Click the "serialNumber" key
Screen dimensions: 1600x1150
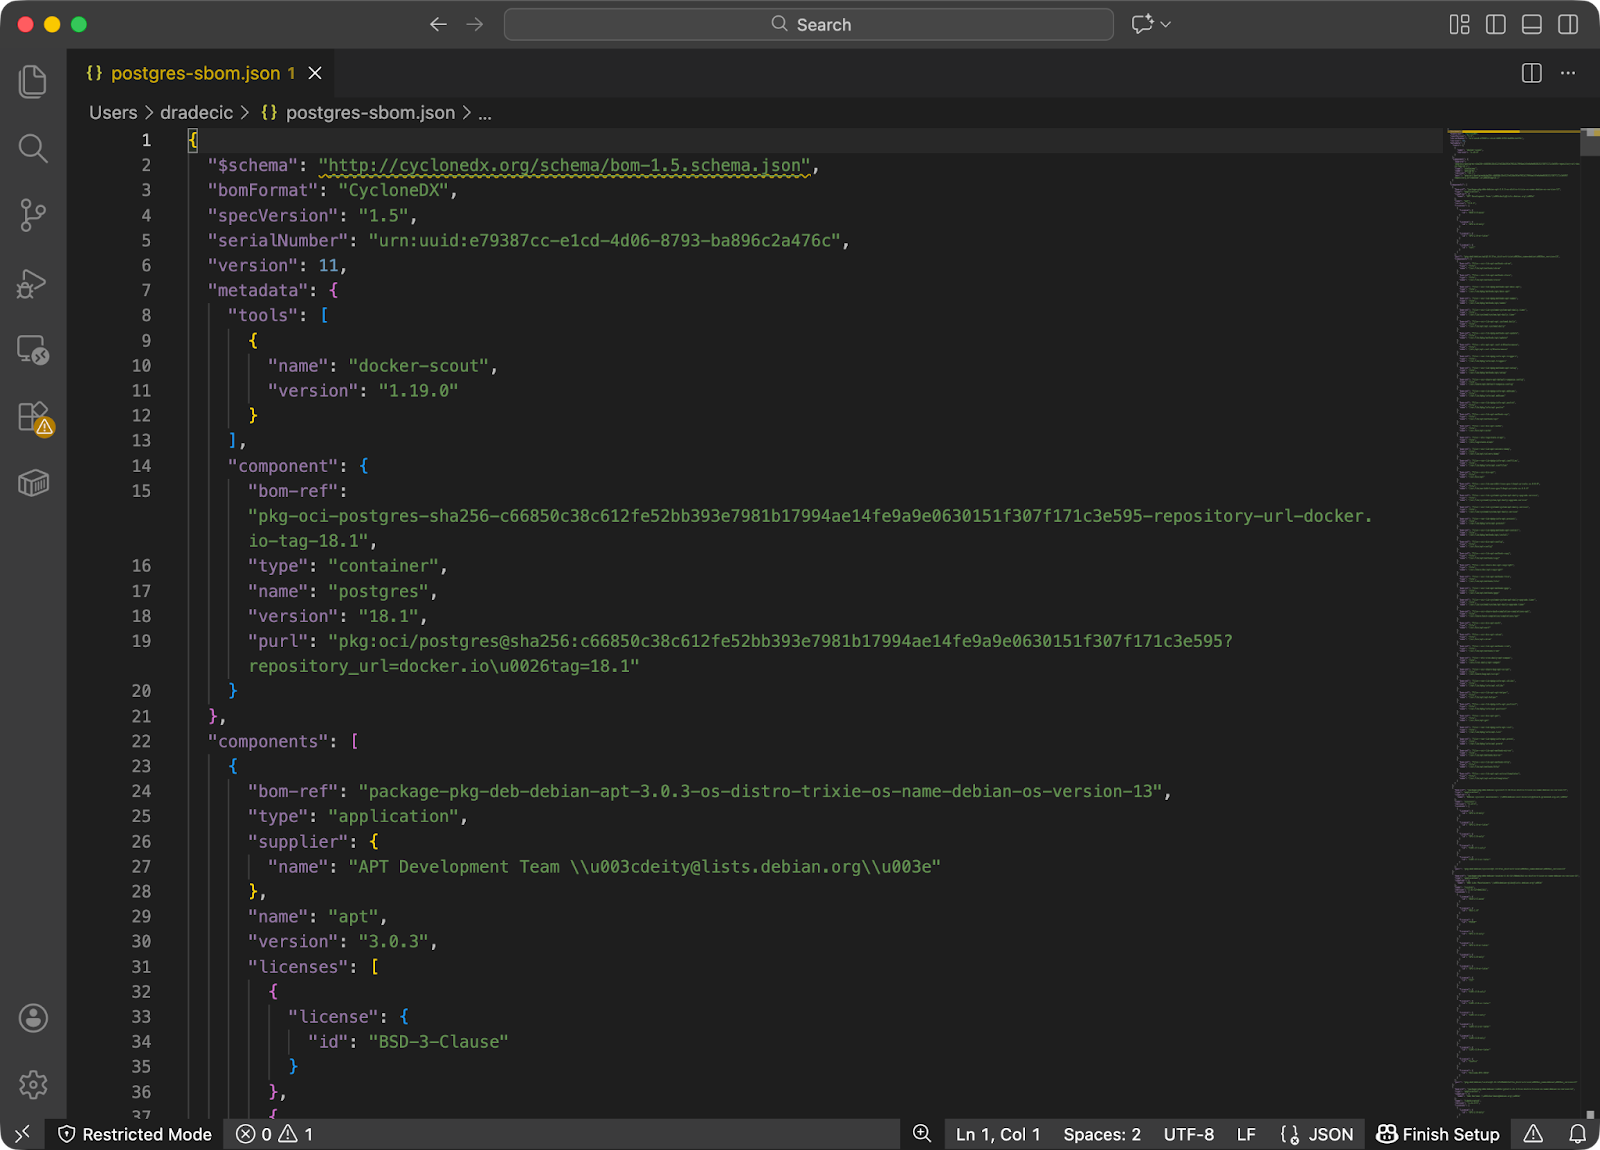click(278, 240)
